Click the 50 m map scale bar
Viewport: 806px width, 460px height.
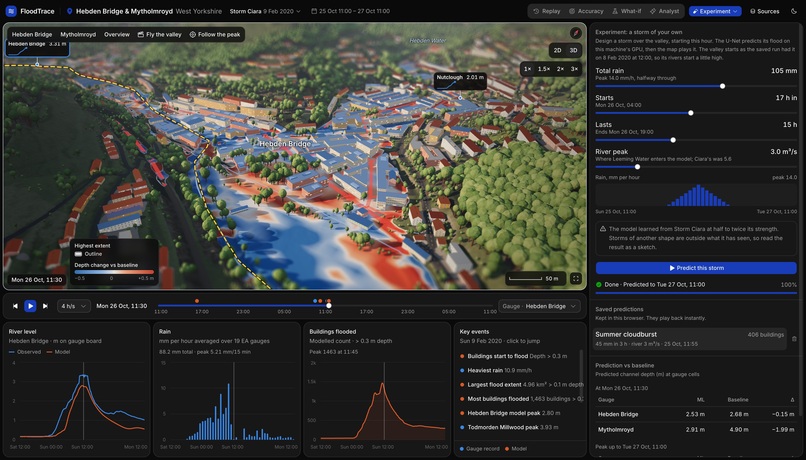pos(535,279)
